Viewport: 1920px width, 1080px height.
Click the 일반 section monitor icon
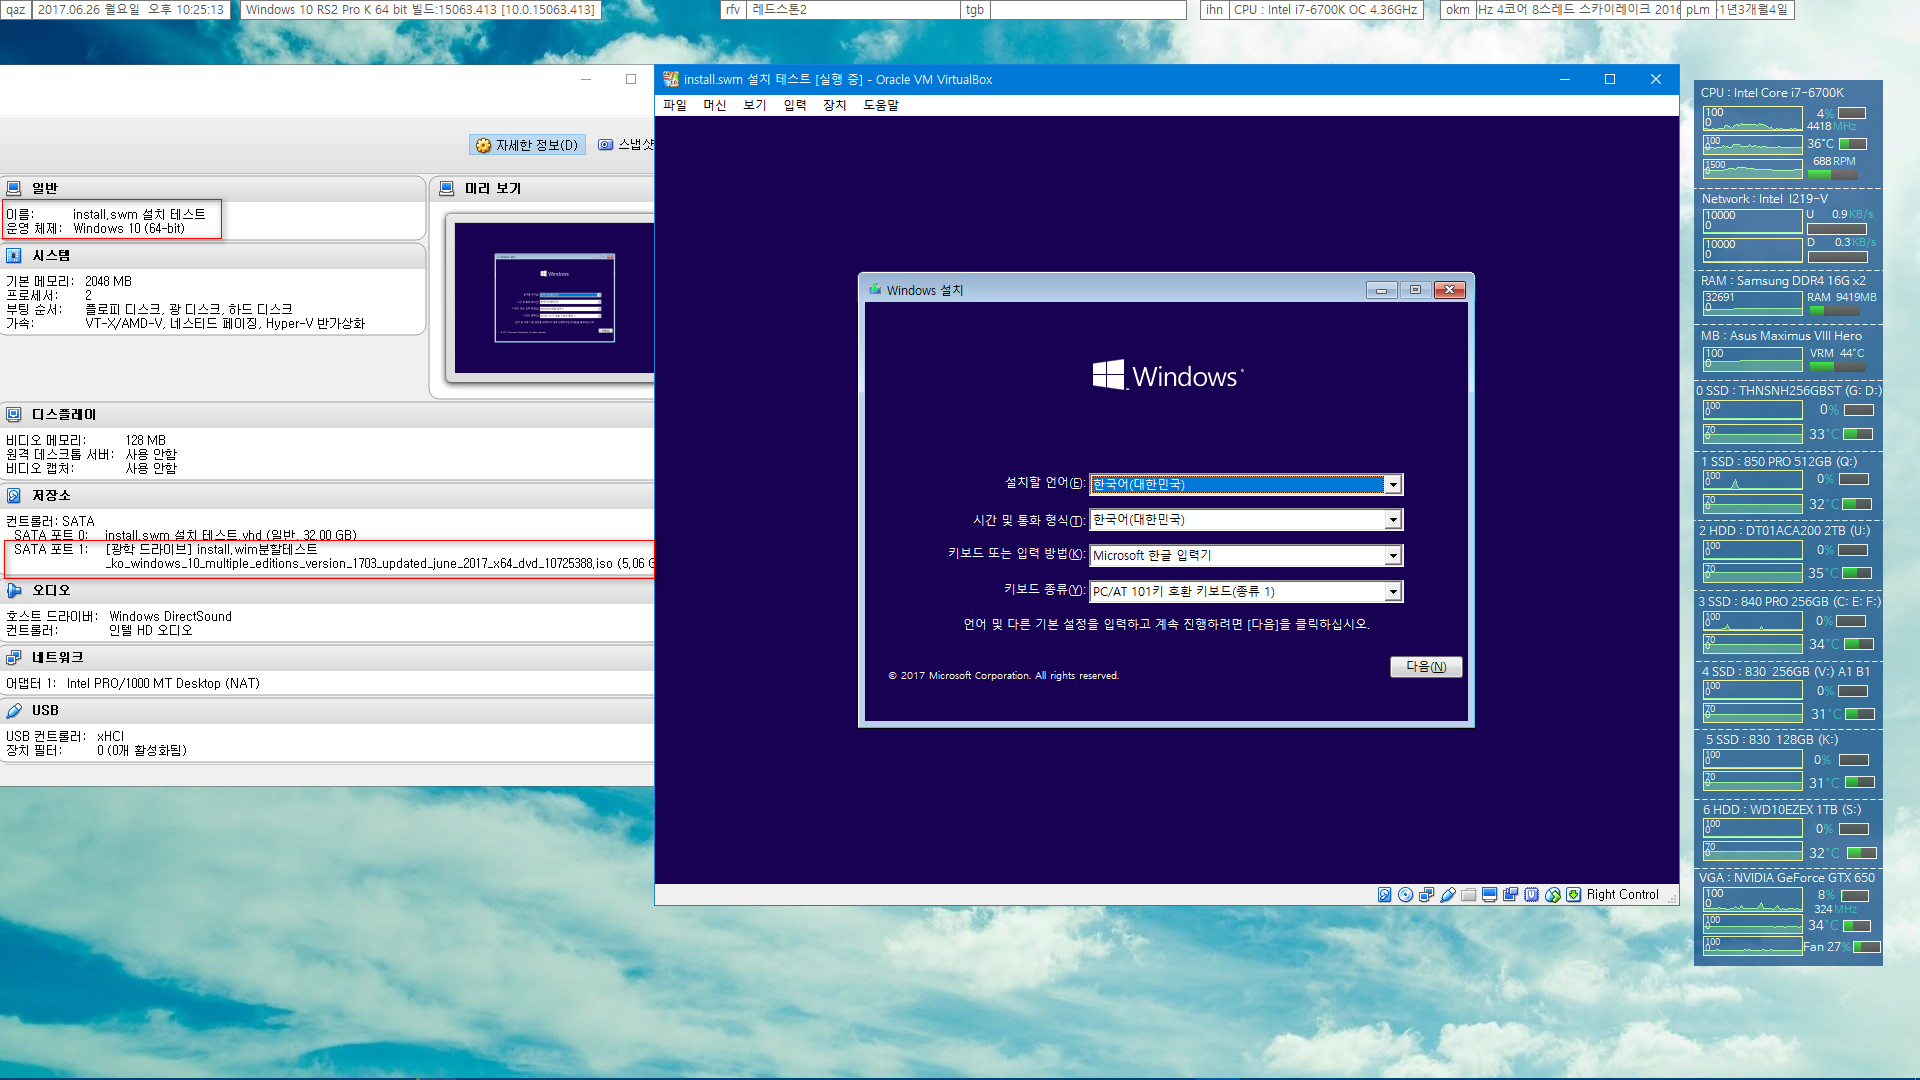point(14,188)
